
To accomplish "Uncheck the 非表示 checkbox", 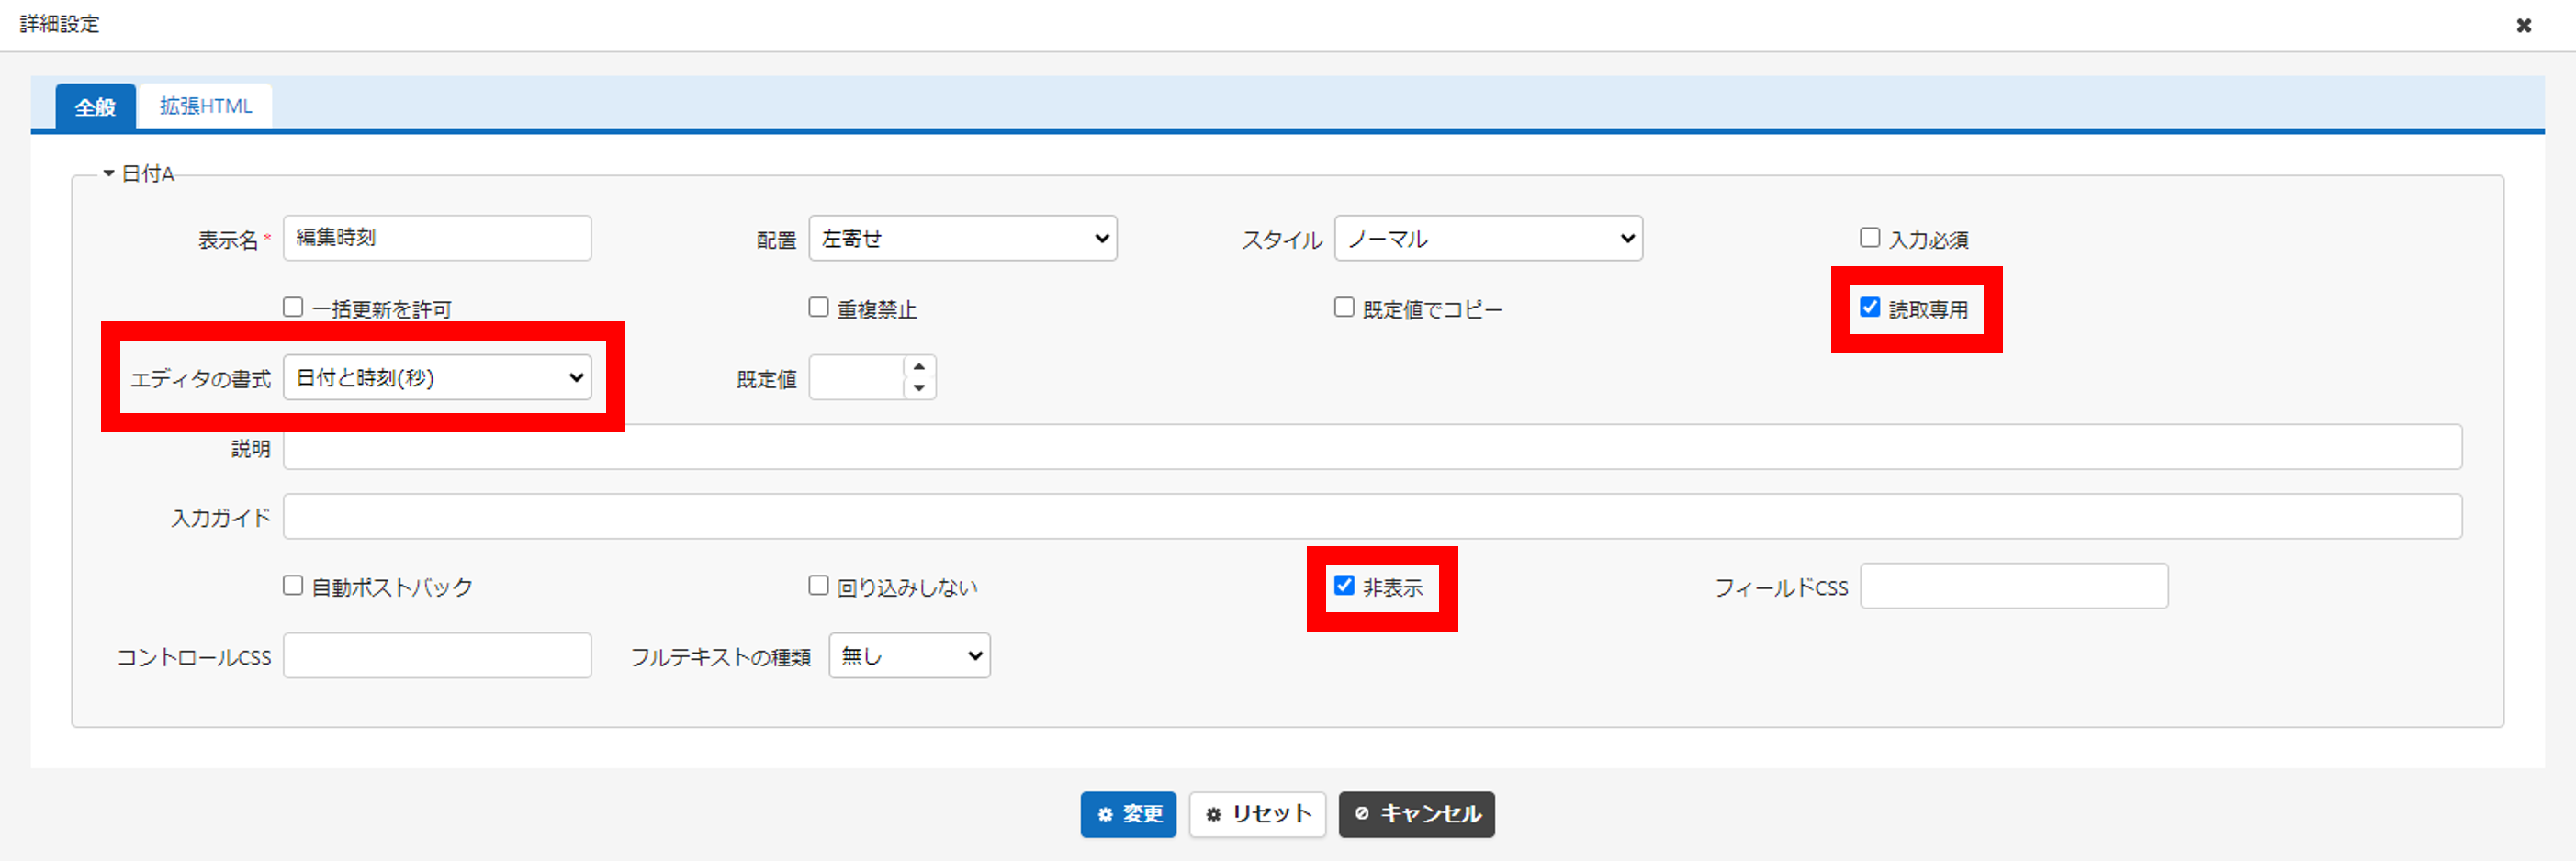I will (x=1344, y=585).
